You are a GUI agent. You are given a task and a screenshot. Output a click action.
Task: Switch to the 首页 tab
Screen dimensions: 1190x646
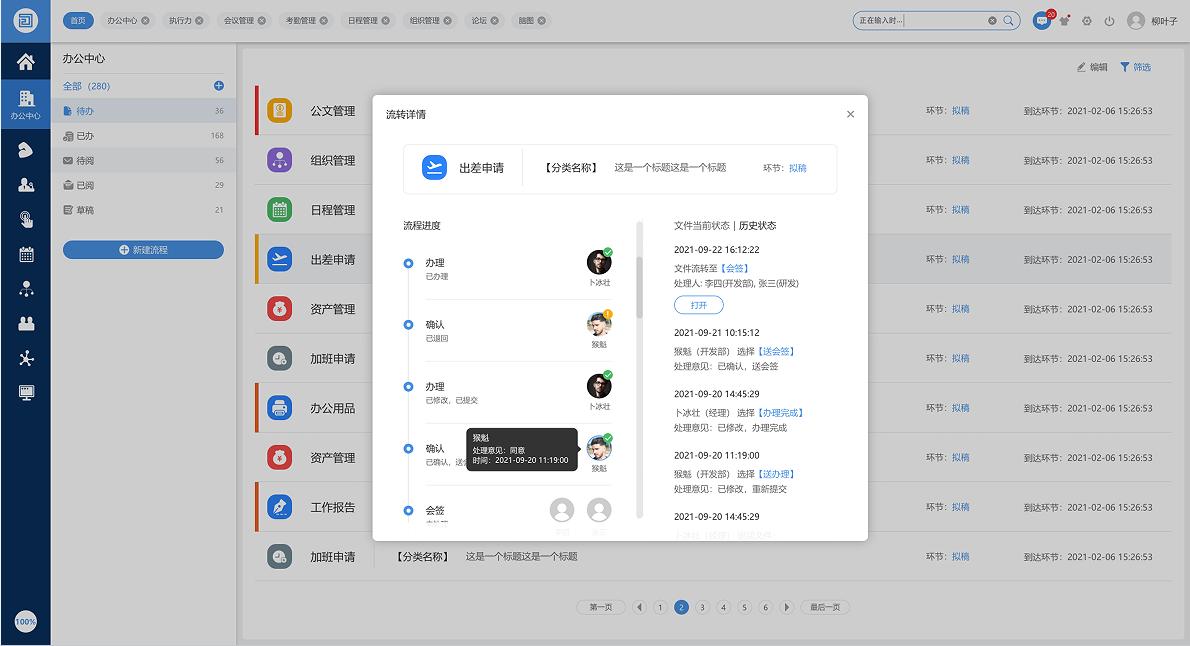77,19
